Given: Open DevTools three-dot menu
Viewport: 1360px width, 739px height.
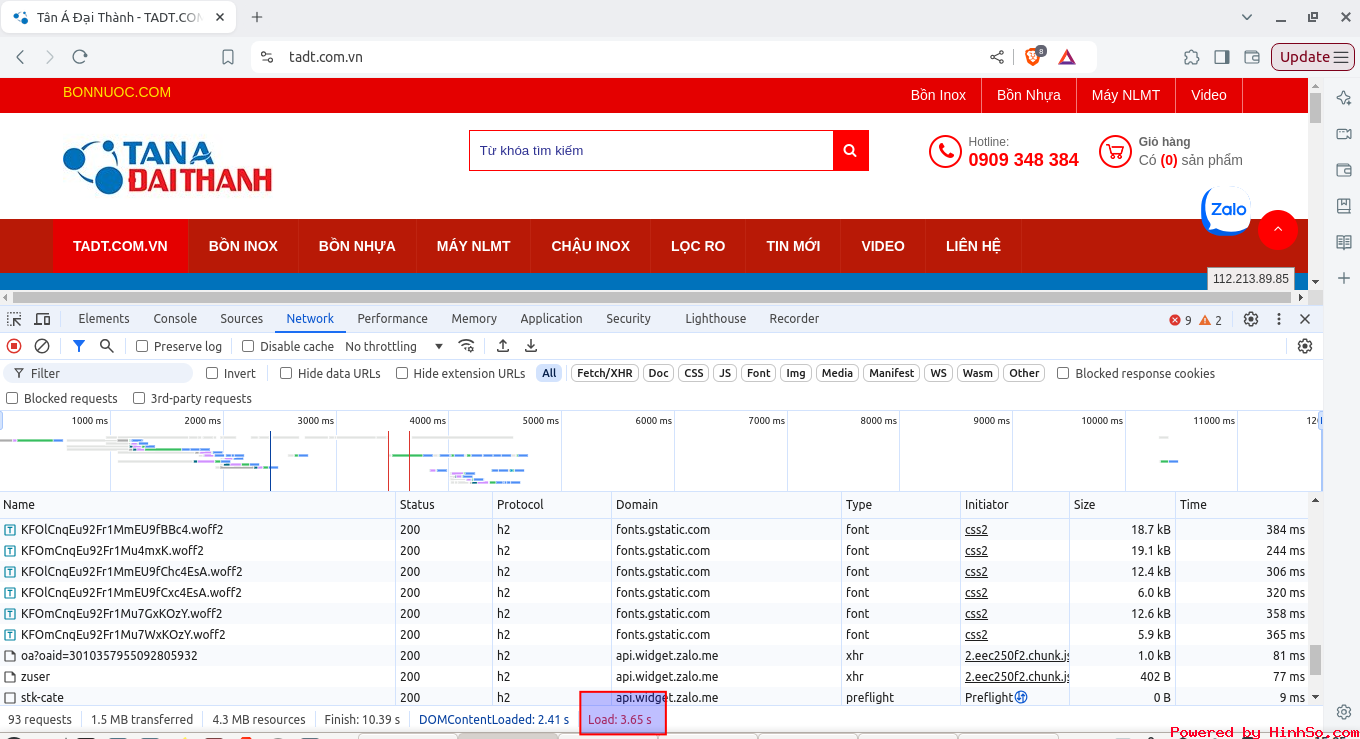Looking at the screenshot, I should [x=1279, y=319].
